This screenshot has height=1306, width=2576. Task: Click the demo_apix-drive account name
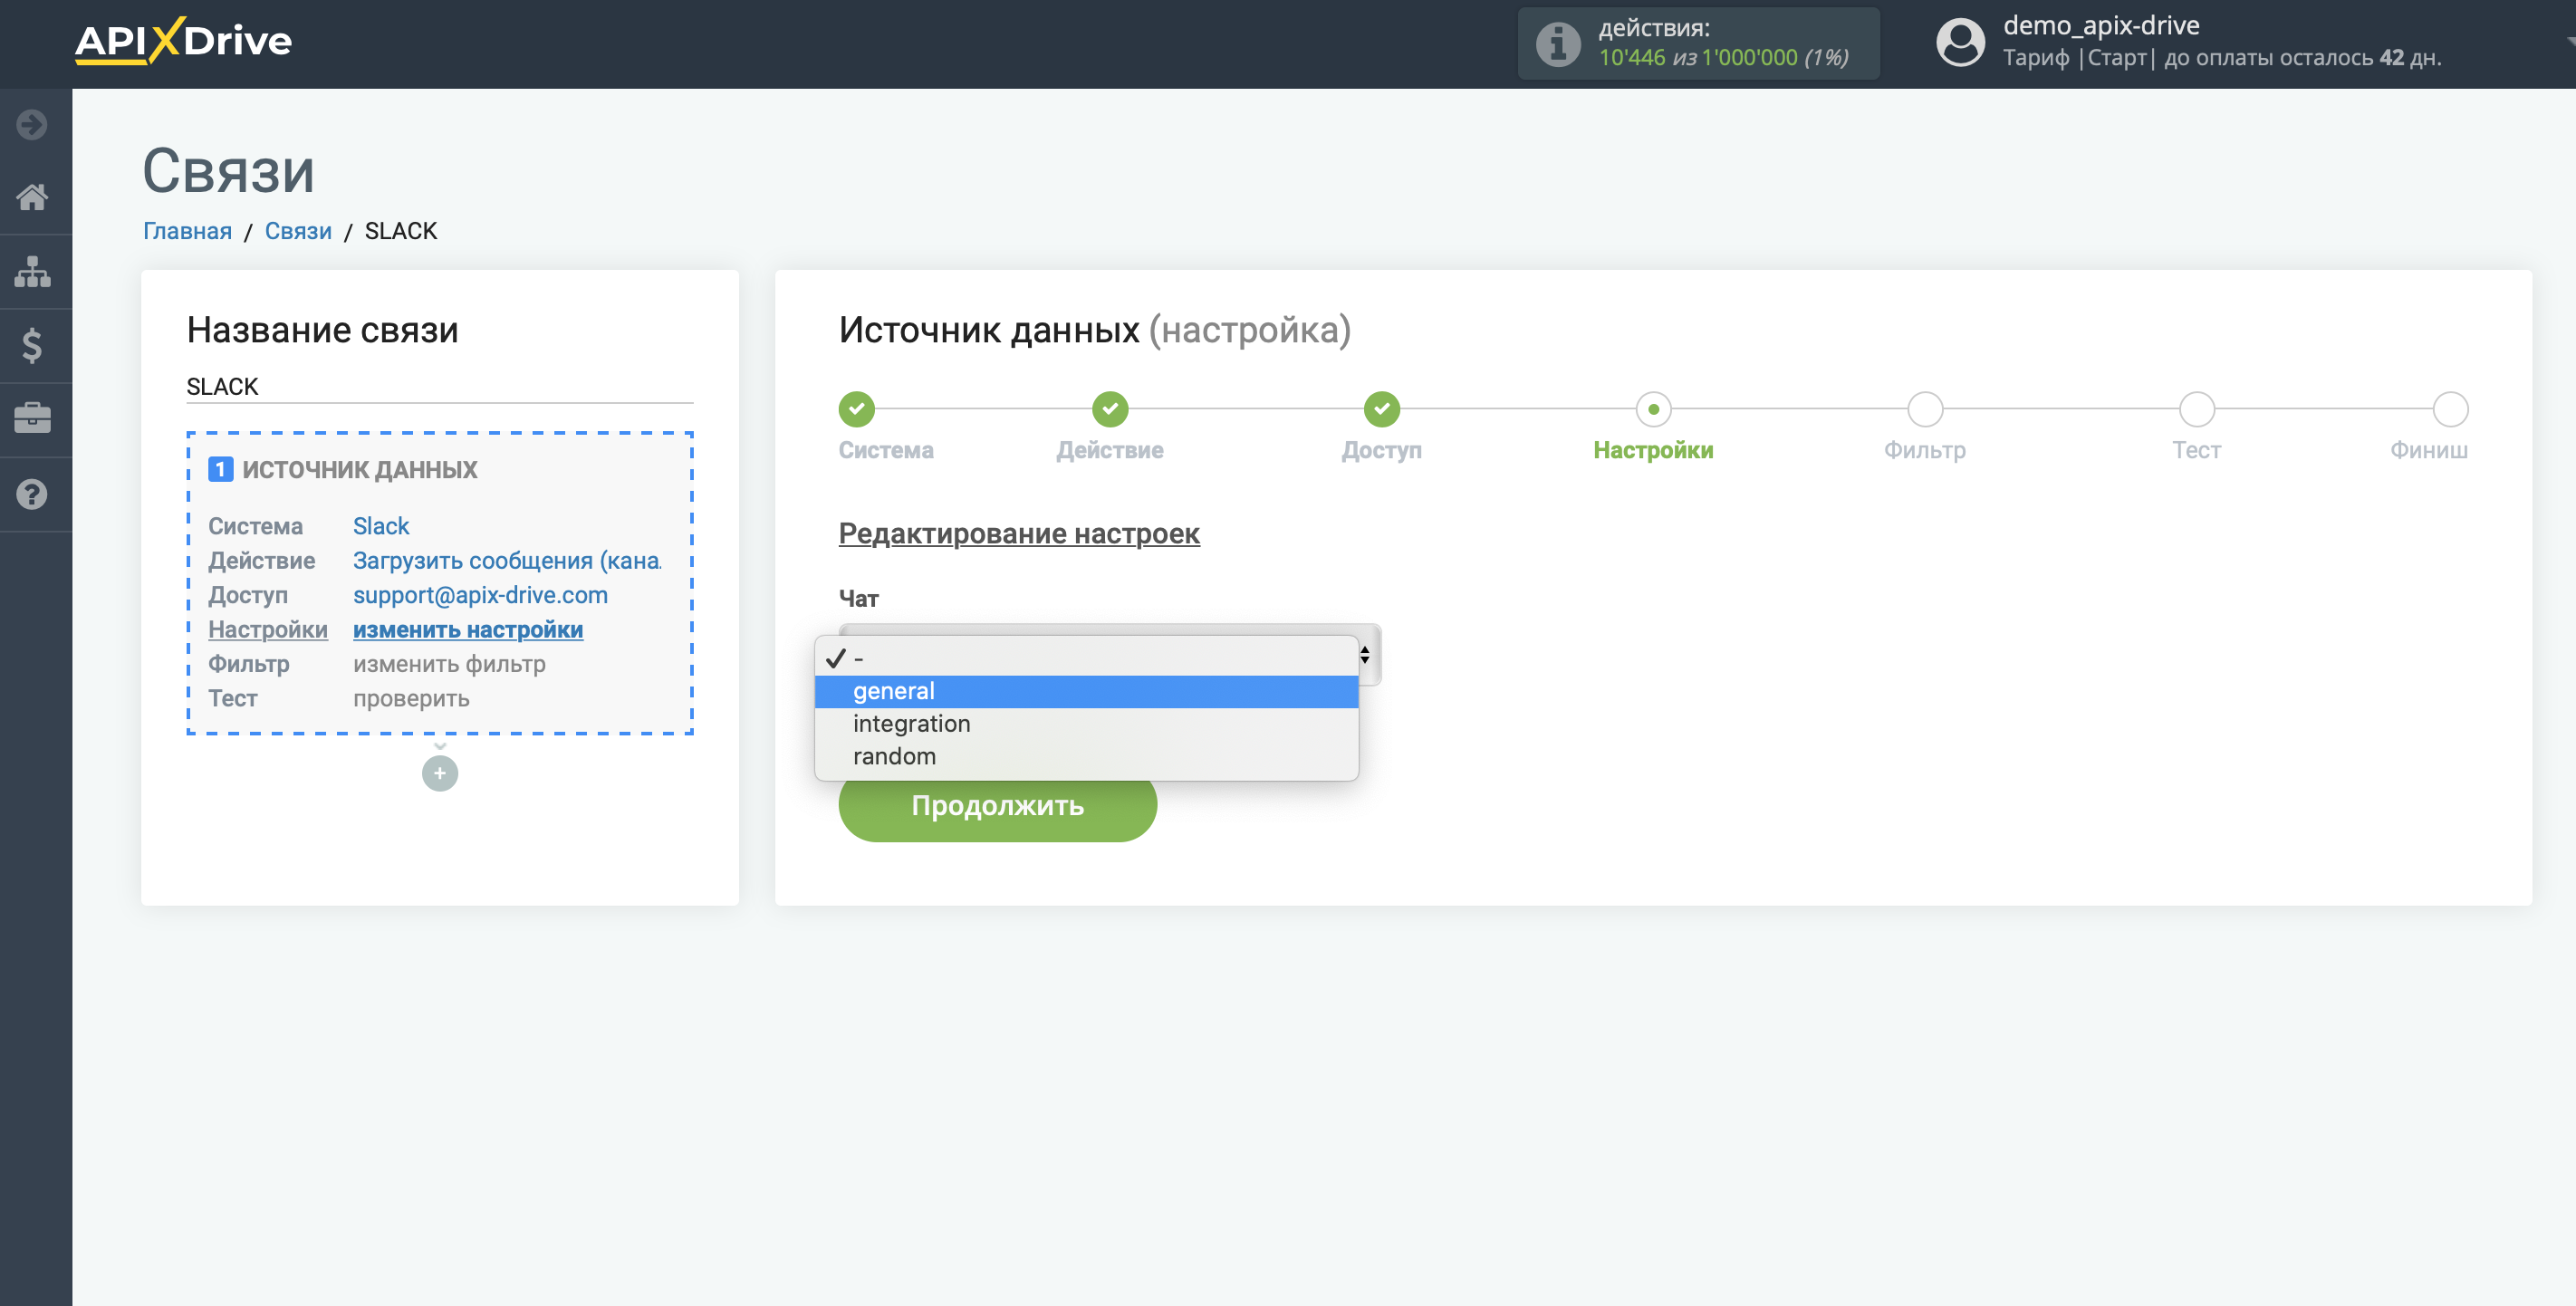click(2101, 25)
